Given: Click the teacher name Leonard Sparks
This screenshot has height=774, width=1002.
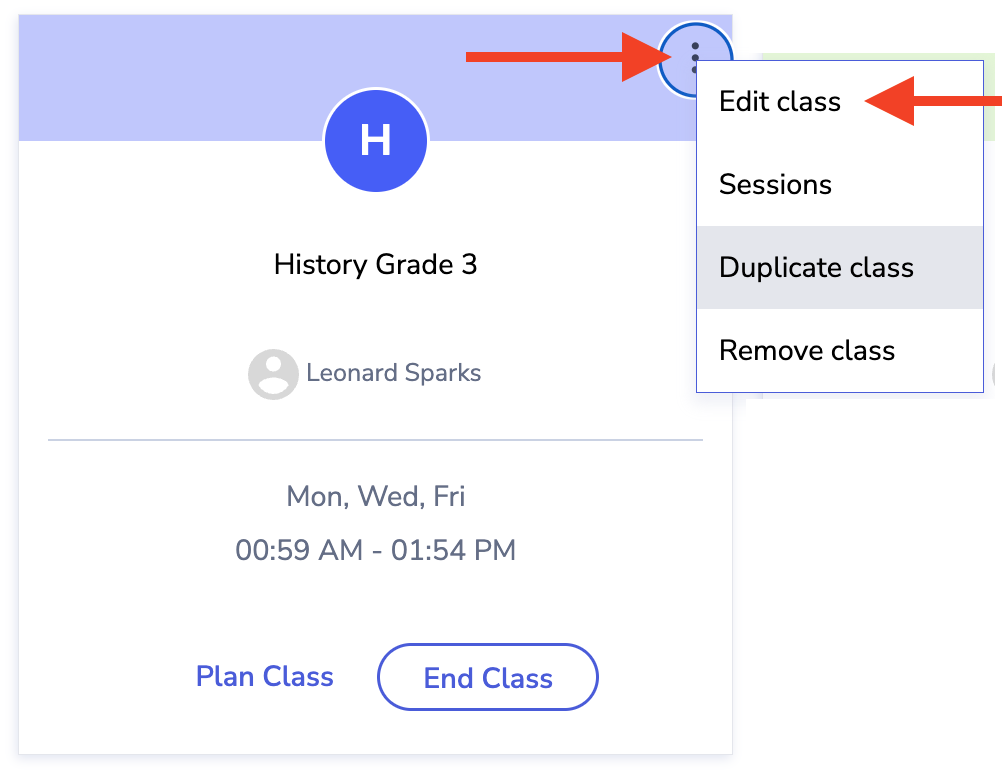Looking at the screenshot, I should [x=393, y=374].
